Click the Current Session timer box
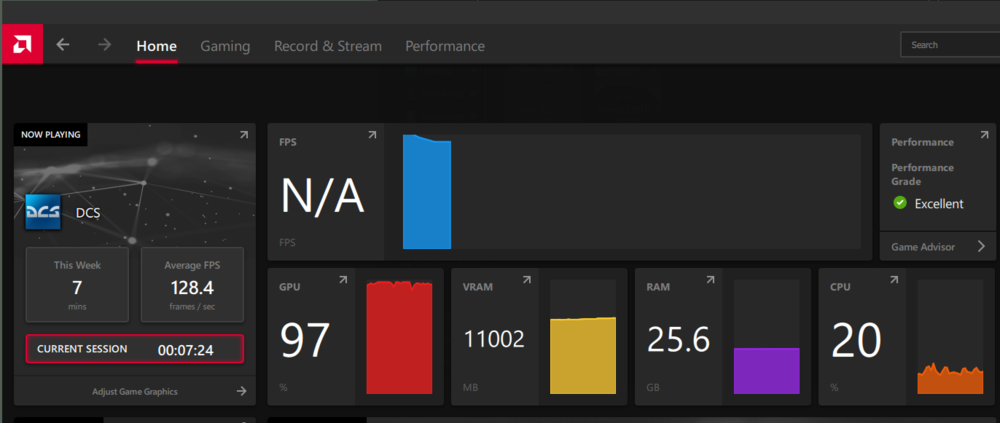The image size is (1000, 423). [135, 349]
